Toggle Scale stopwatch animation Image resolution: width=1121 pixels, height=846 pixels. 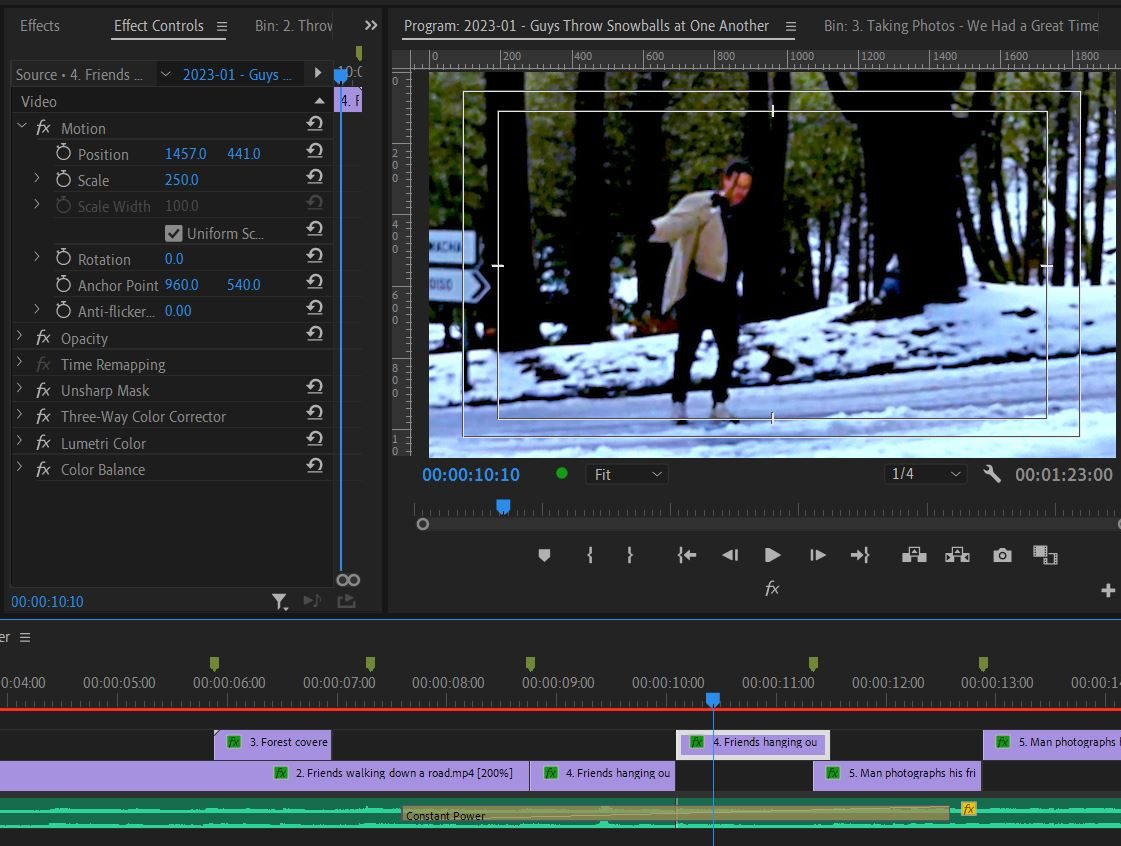pos(64,179)
